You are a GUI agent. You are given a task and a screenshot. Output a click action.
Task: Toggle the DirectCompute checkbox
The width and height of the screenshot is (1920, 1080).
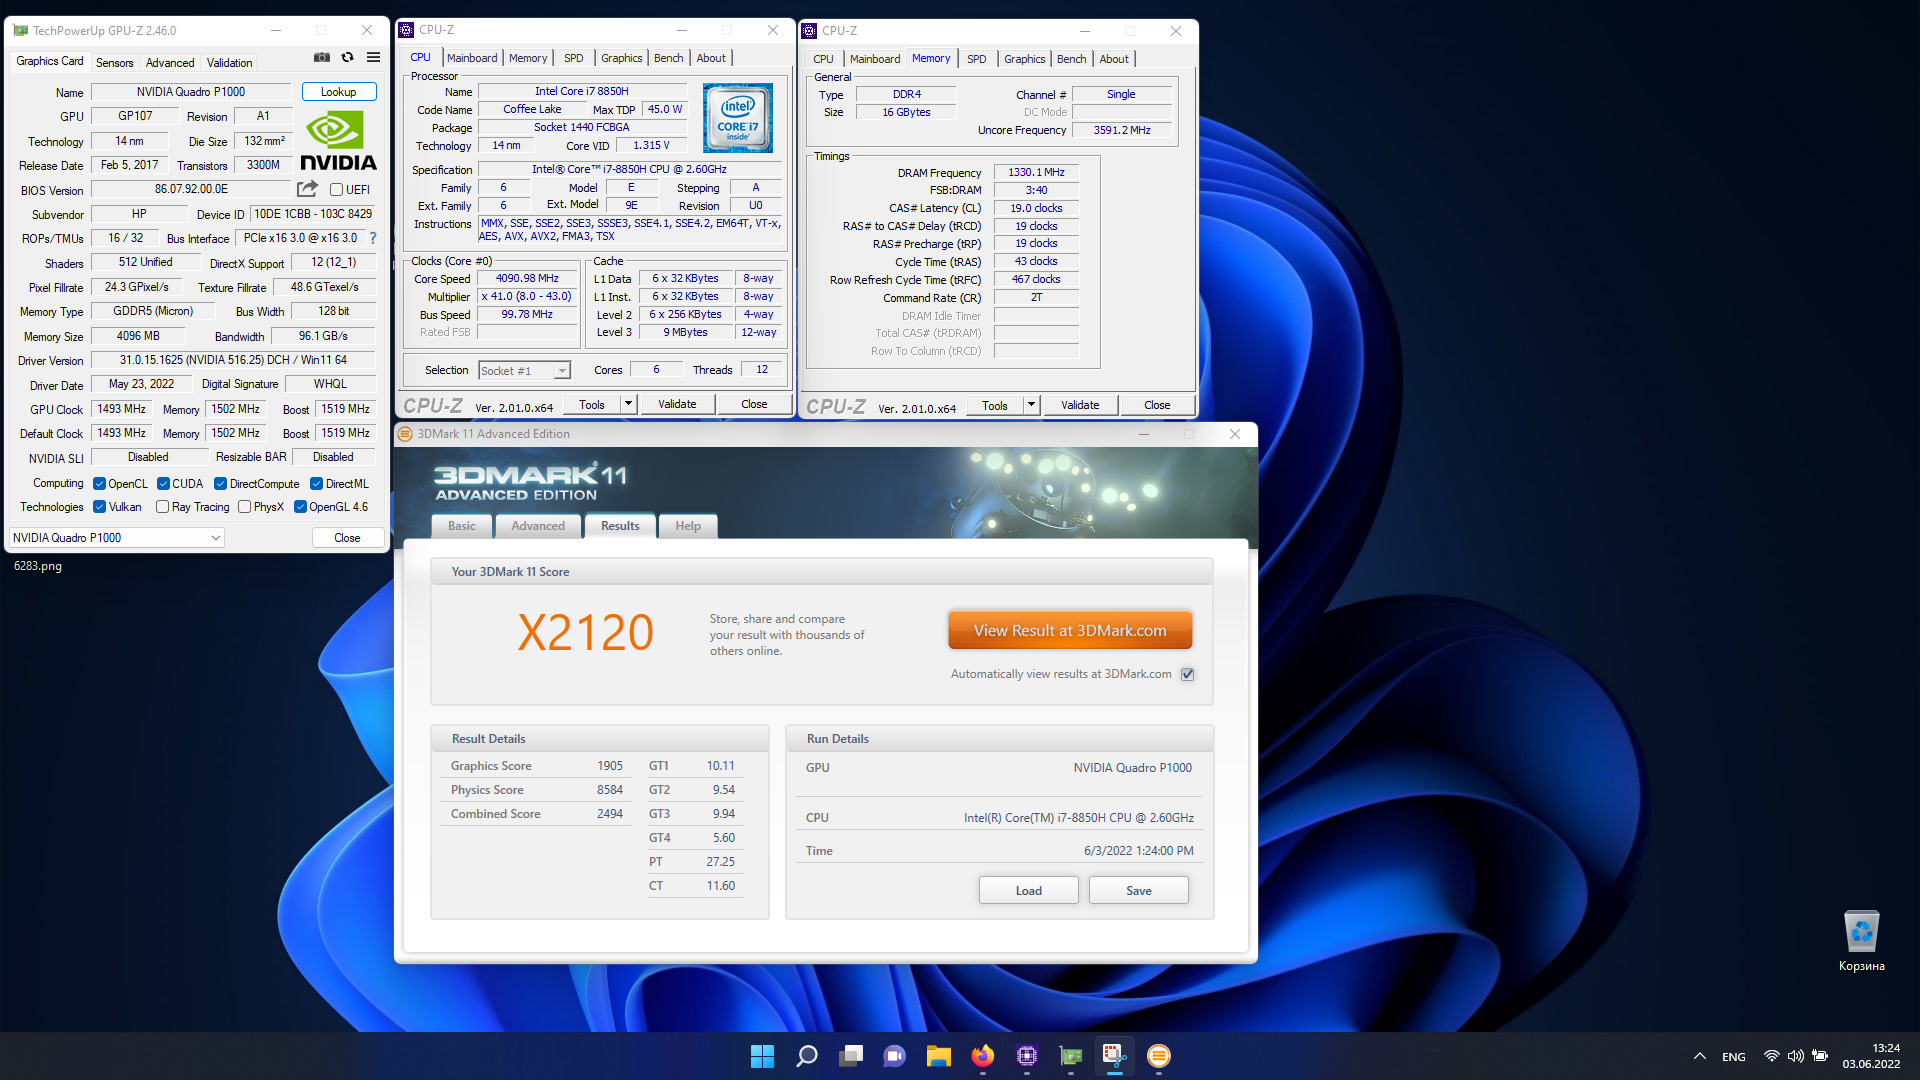coord(220,484)
